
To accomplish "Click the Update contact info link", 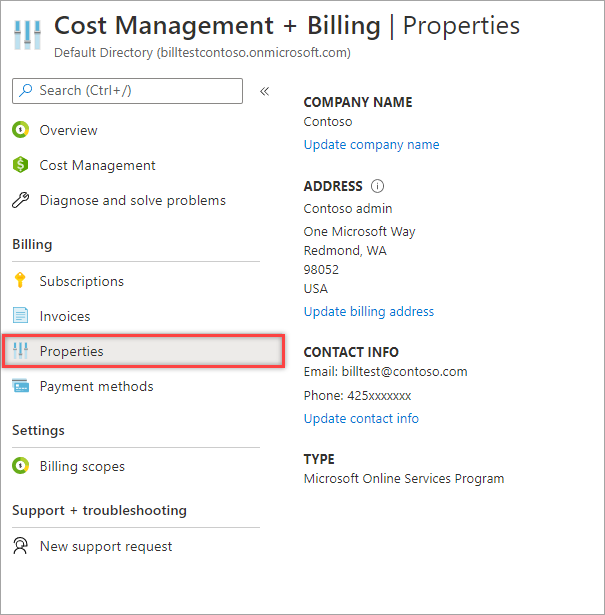I will click(x=361, y=418).
